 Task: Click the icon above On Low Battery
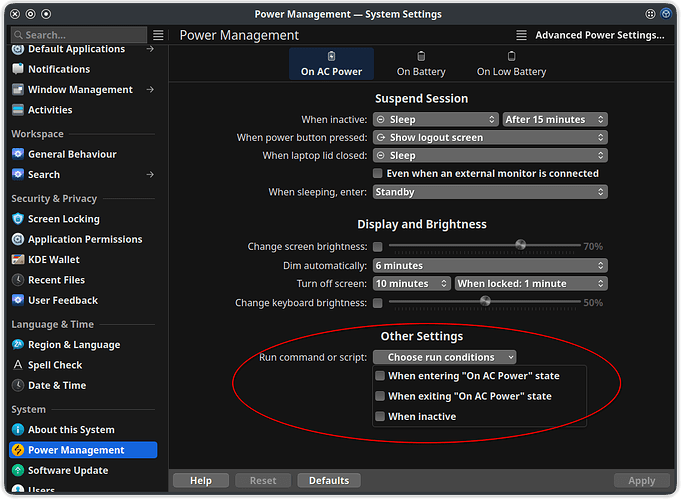(512, 56)
